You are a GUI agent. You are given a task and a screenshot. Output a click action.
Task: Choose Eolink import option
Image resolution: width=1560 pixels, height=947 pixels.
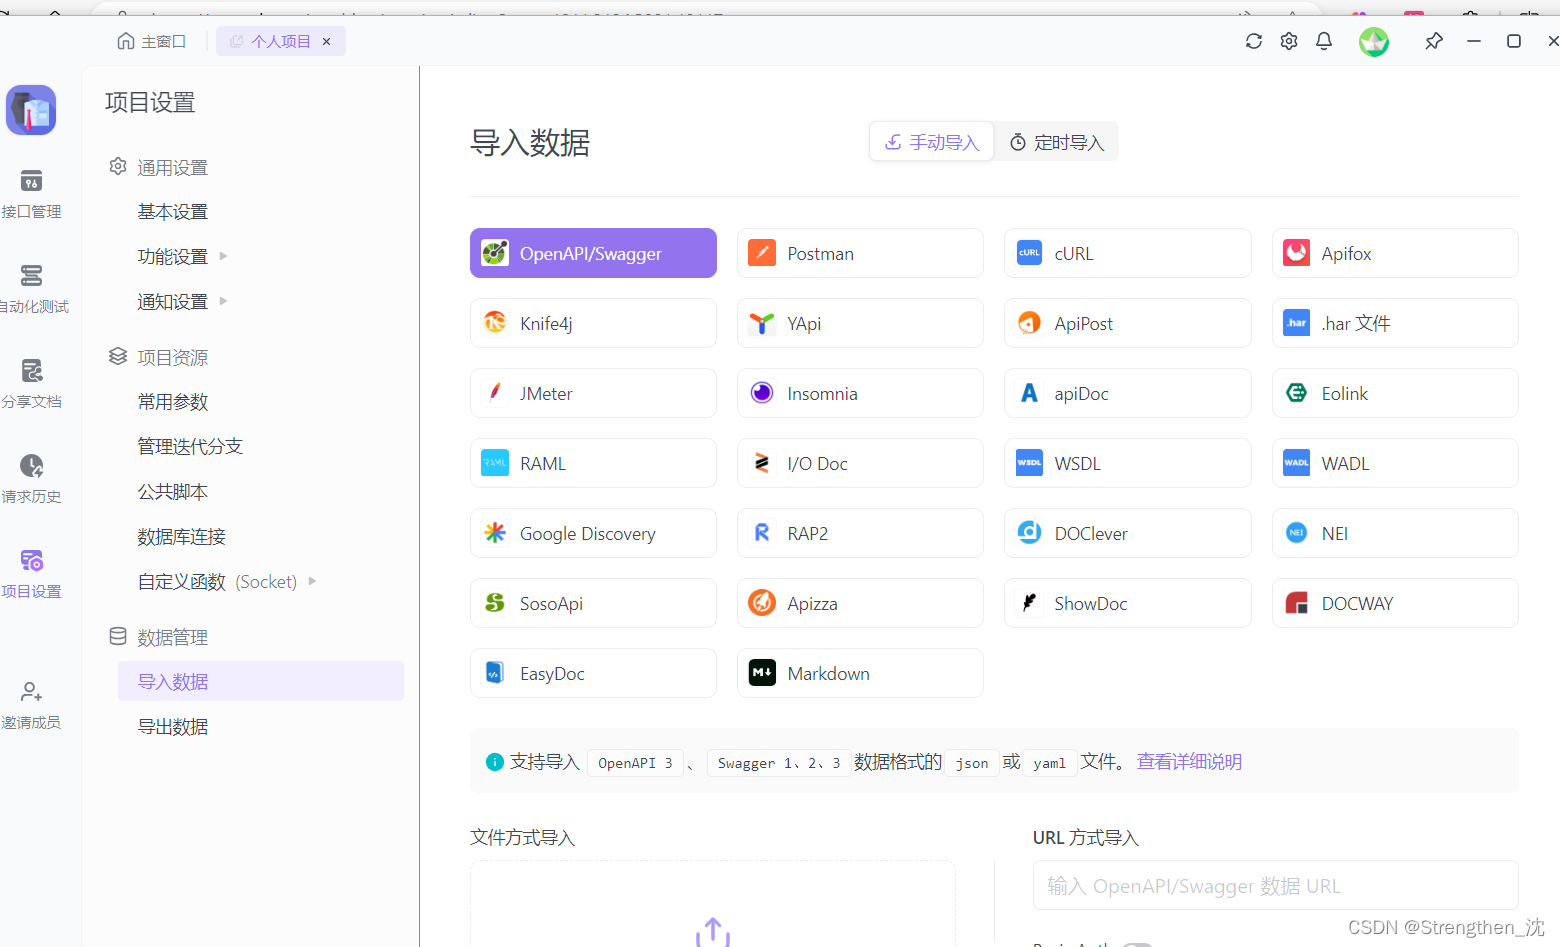(x=1395, y=393)
